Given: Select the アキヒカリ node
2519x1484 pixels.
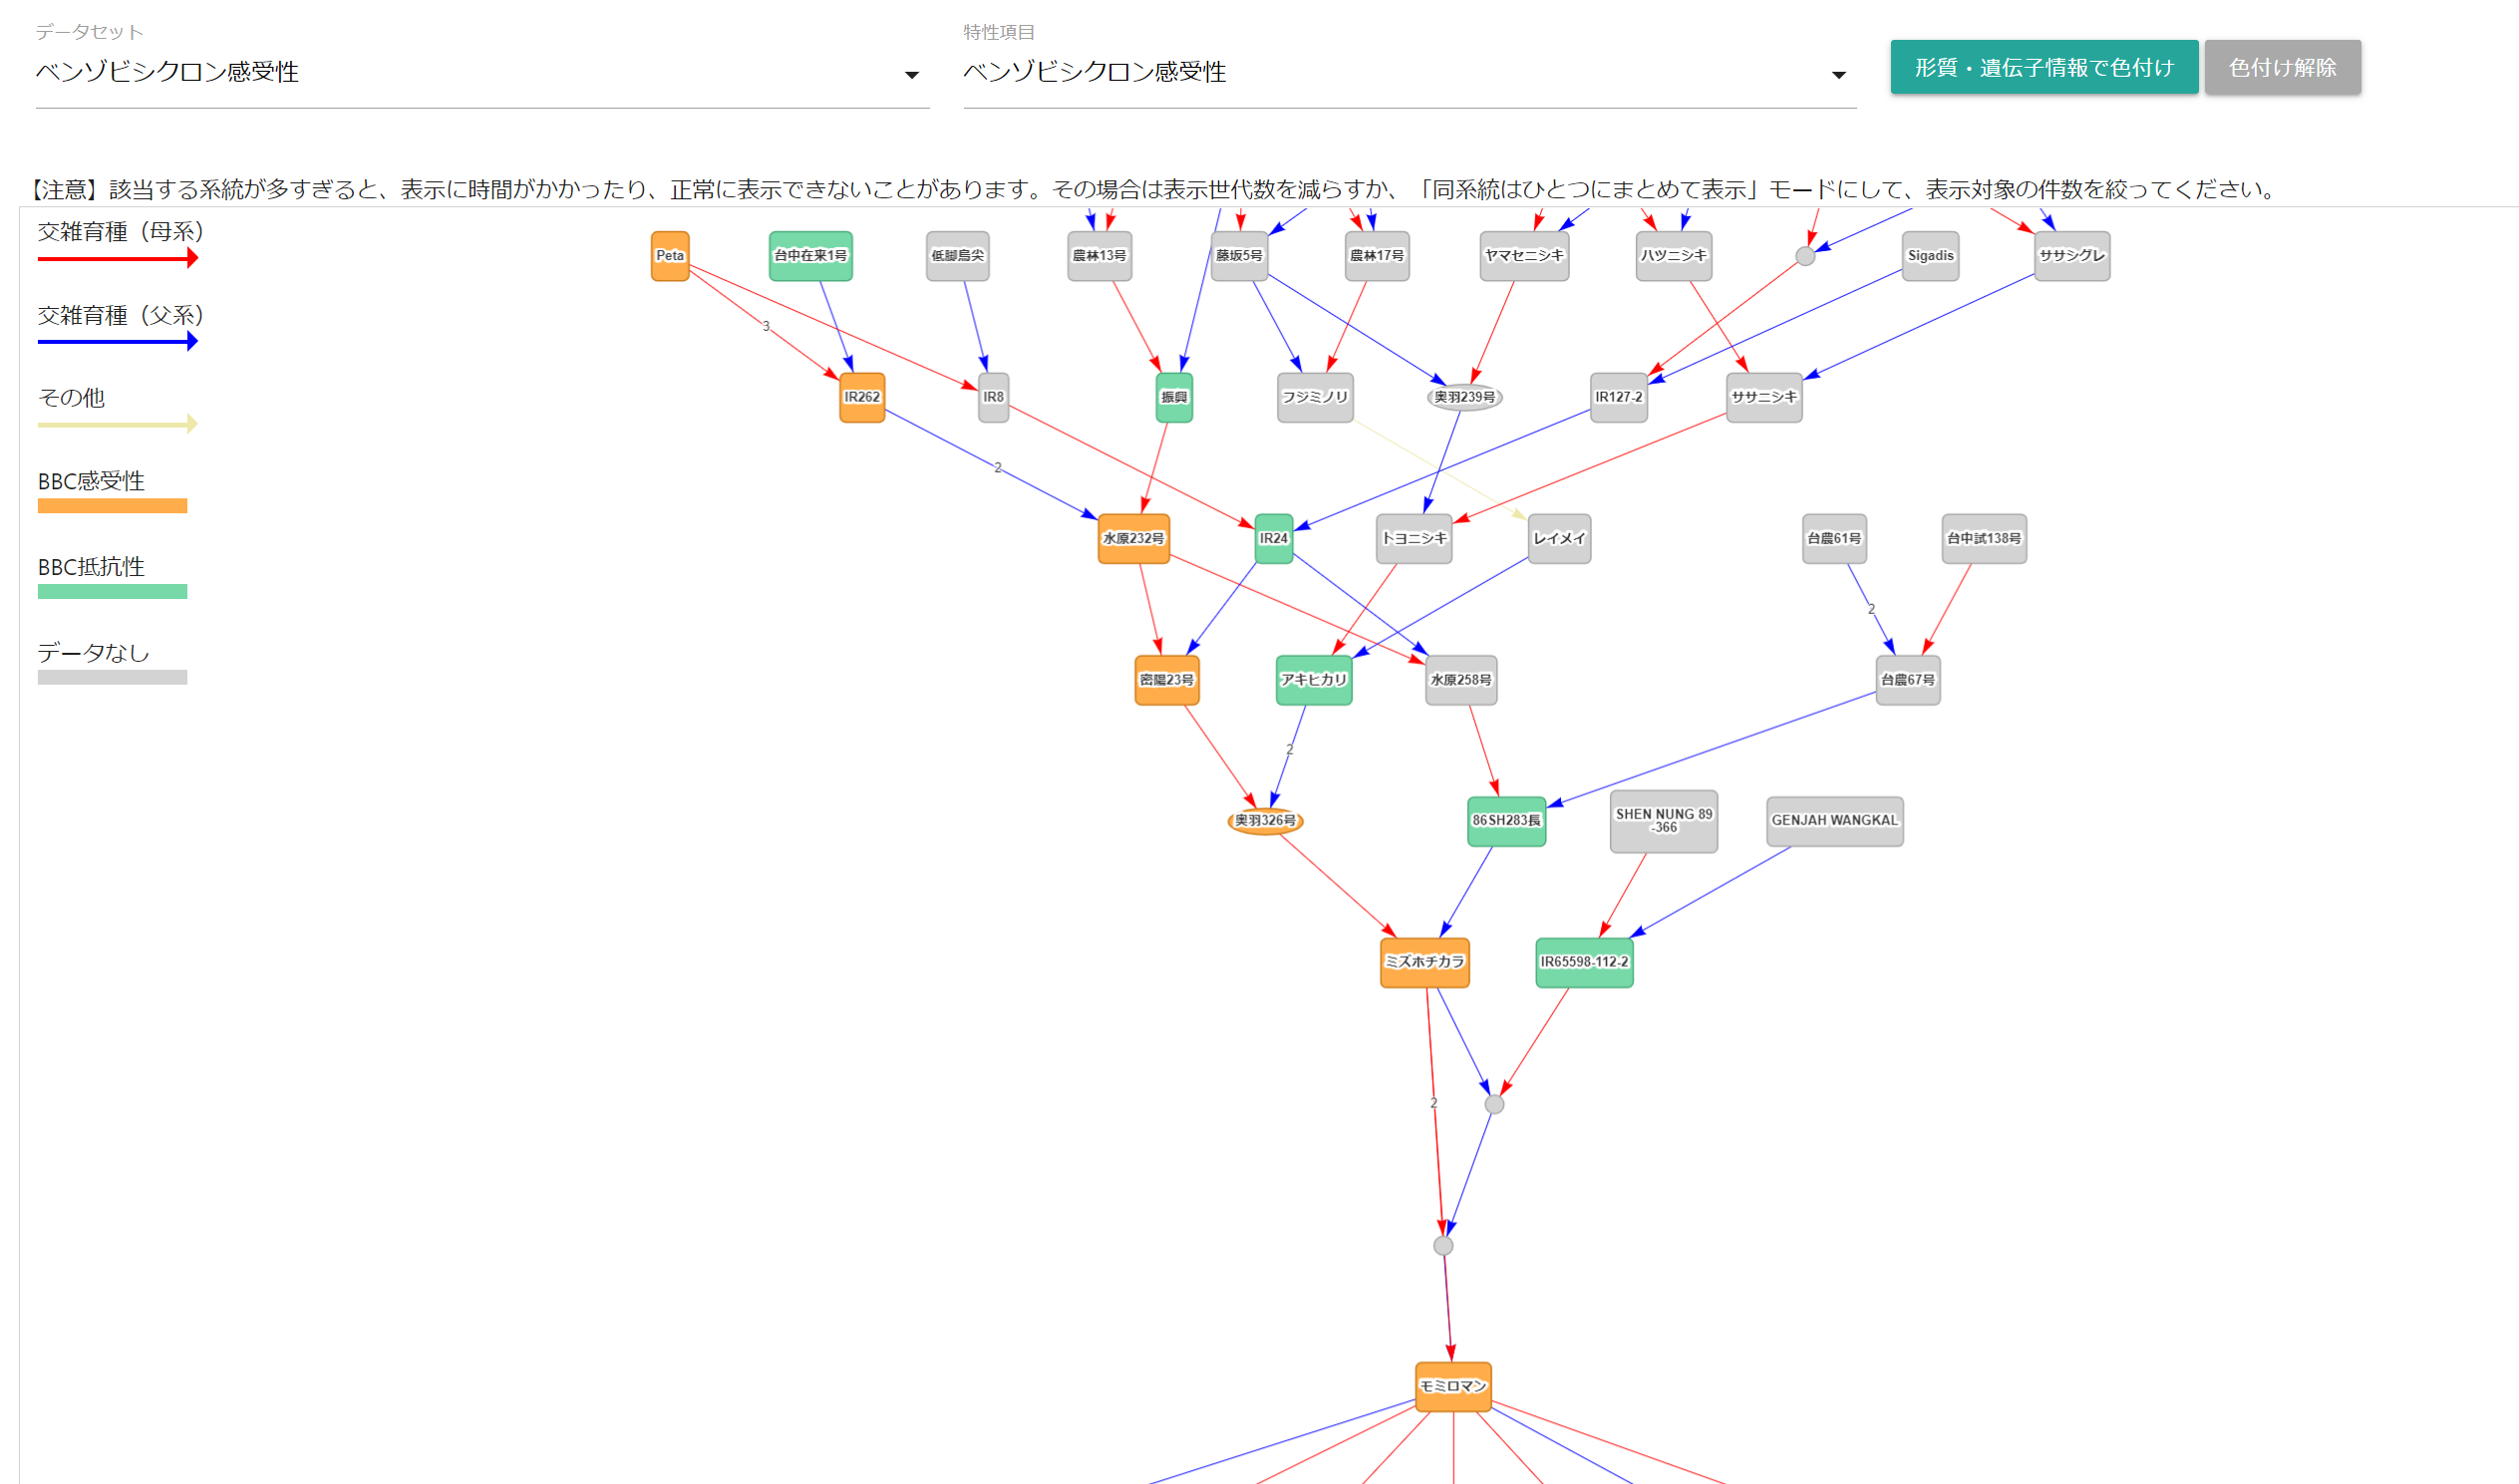Looking at the screenshot, I should [x=1313, y=680].
